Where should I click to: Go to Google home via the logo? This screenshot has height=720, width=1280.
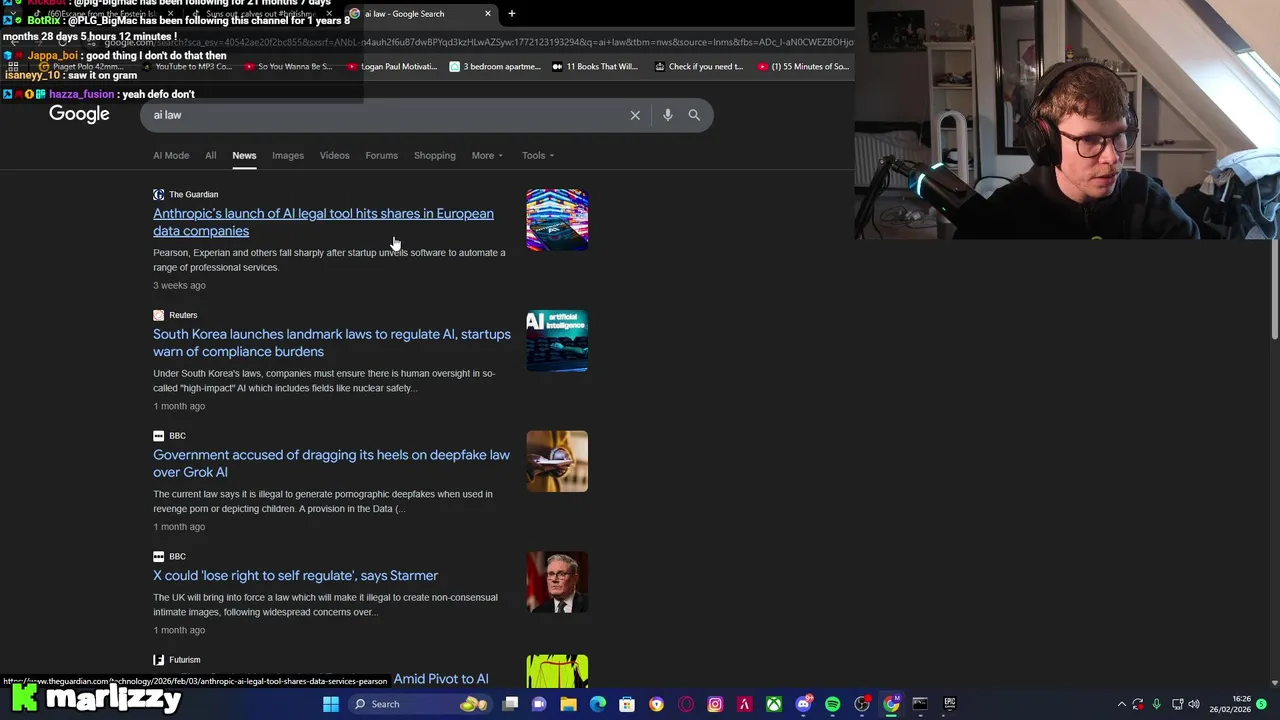(x=79, y=114)
